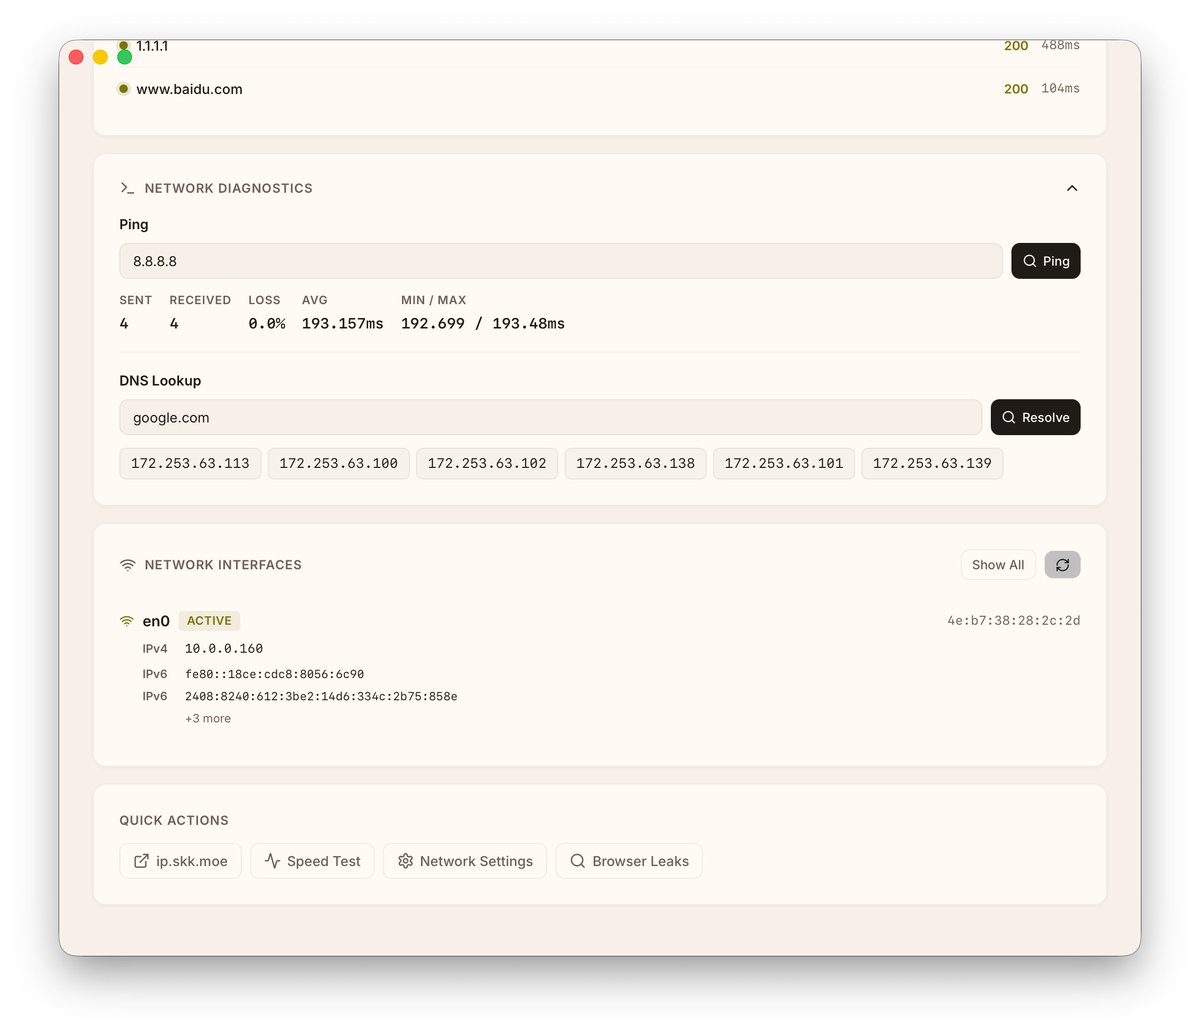Click the 104ms latency for baidu
Screen dimensions: 1200x1034
pyautogui.click(x=1060, y=88)
